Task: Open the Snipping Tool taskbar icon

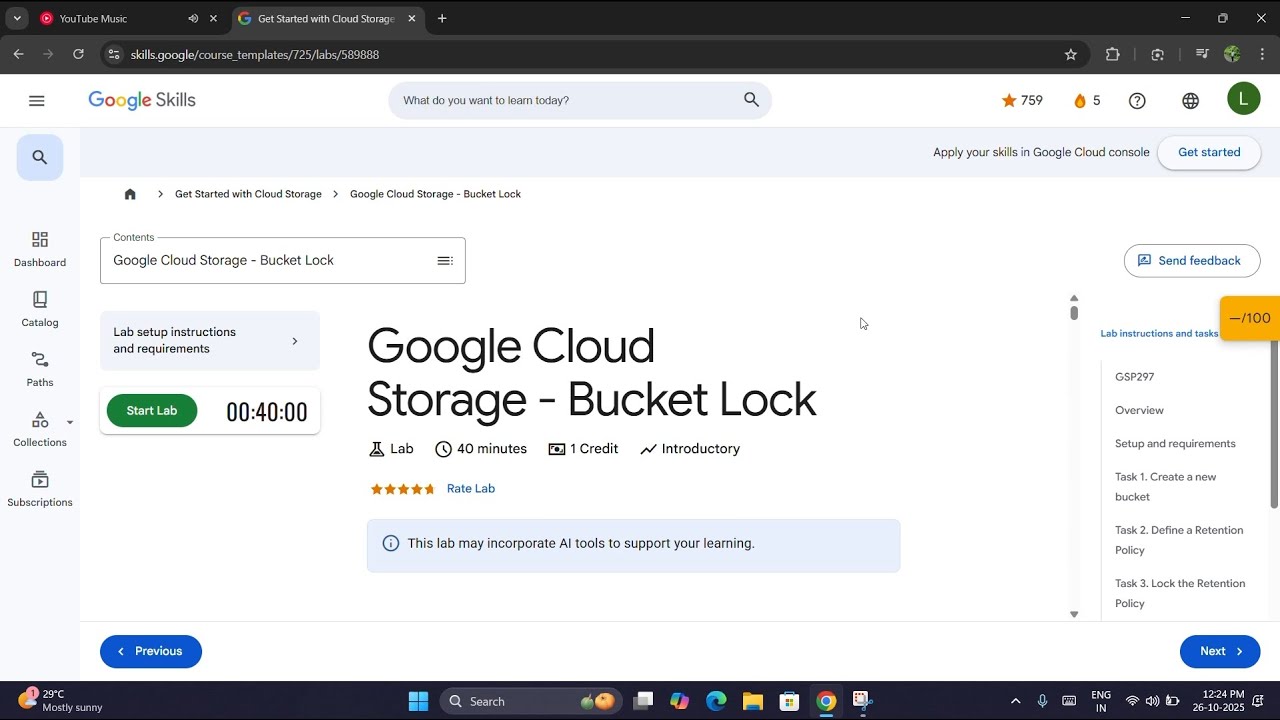Action: 862,701
